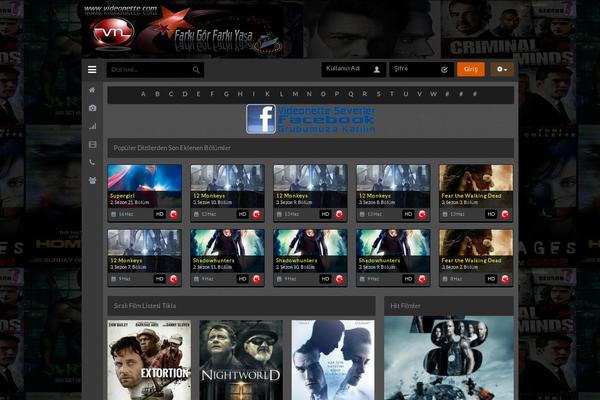Screen dimensions: 600x400
Task: Open the poster right of Nightworld
Action: 333,360
